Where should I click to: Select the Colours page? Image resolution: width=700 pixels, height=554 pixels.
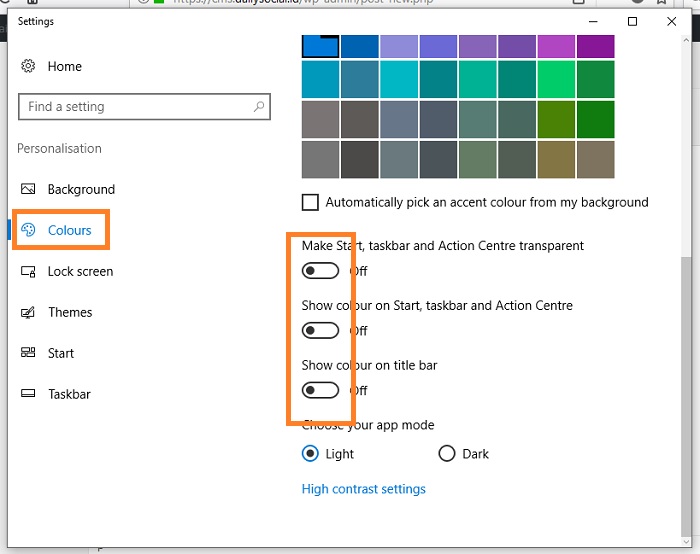coord(69,230)
